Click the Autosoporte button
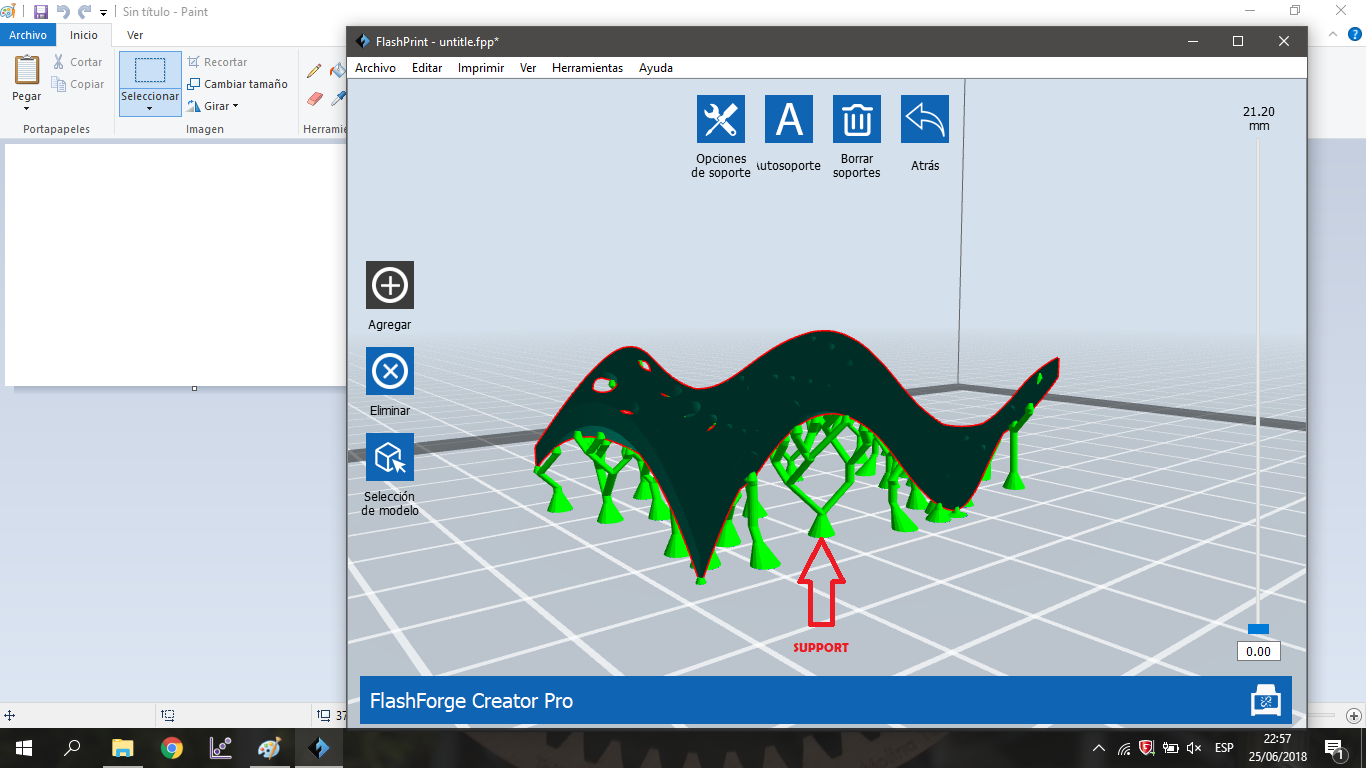The width and height of the screenshot is (1366, 768). coord(789,119)
